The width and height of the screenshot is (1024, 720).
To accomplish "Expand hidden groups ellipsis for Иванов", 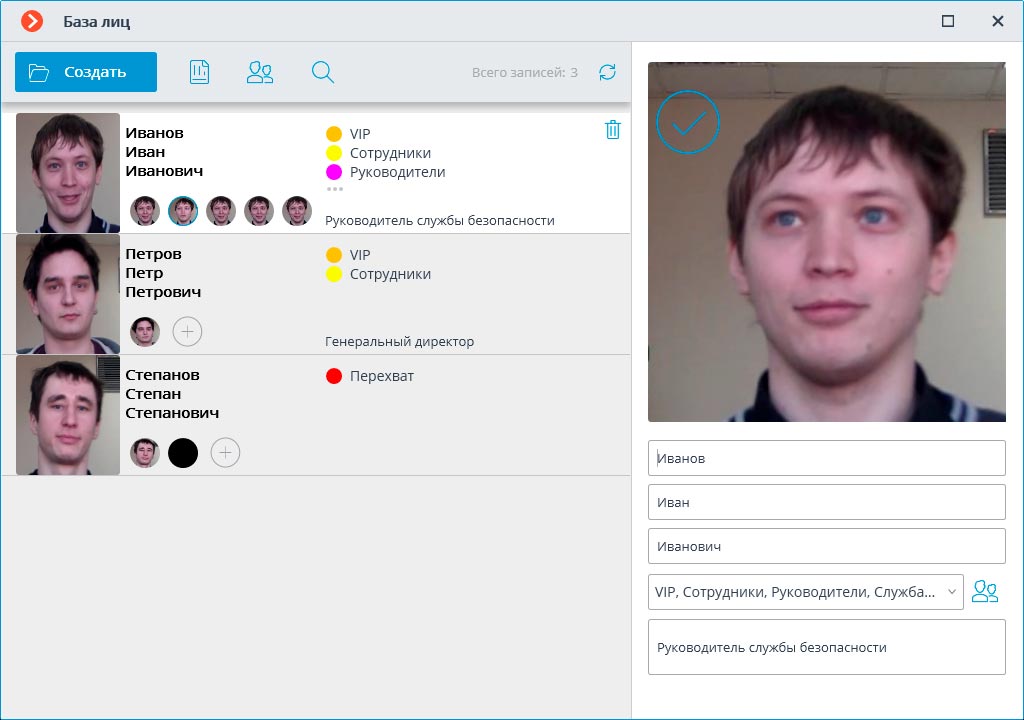I will (x=334, y=189).
